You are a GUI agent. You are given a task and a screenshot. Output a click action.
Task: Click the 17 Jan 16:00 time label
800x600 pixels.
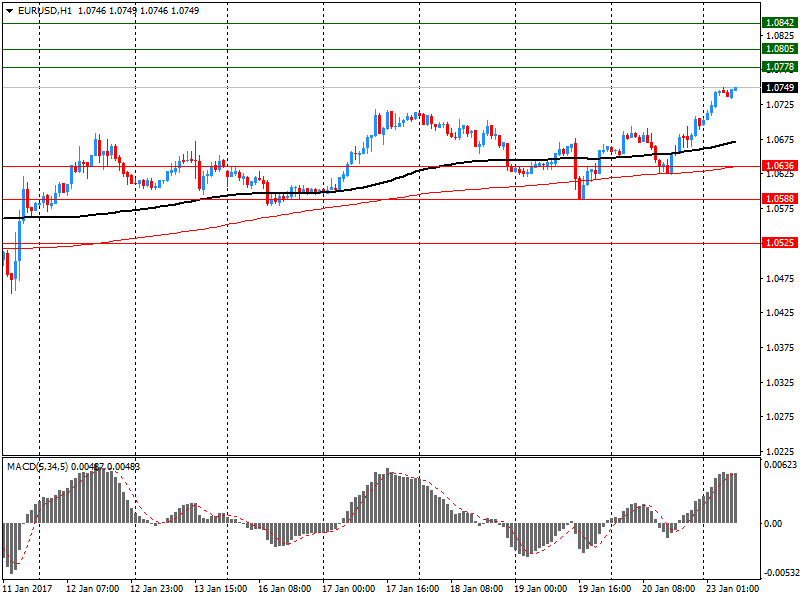413,589
